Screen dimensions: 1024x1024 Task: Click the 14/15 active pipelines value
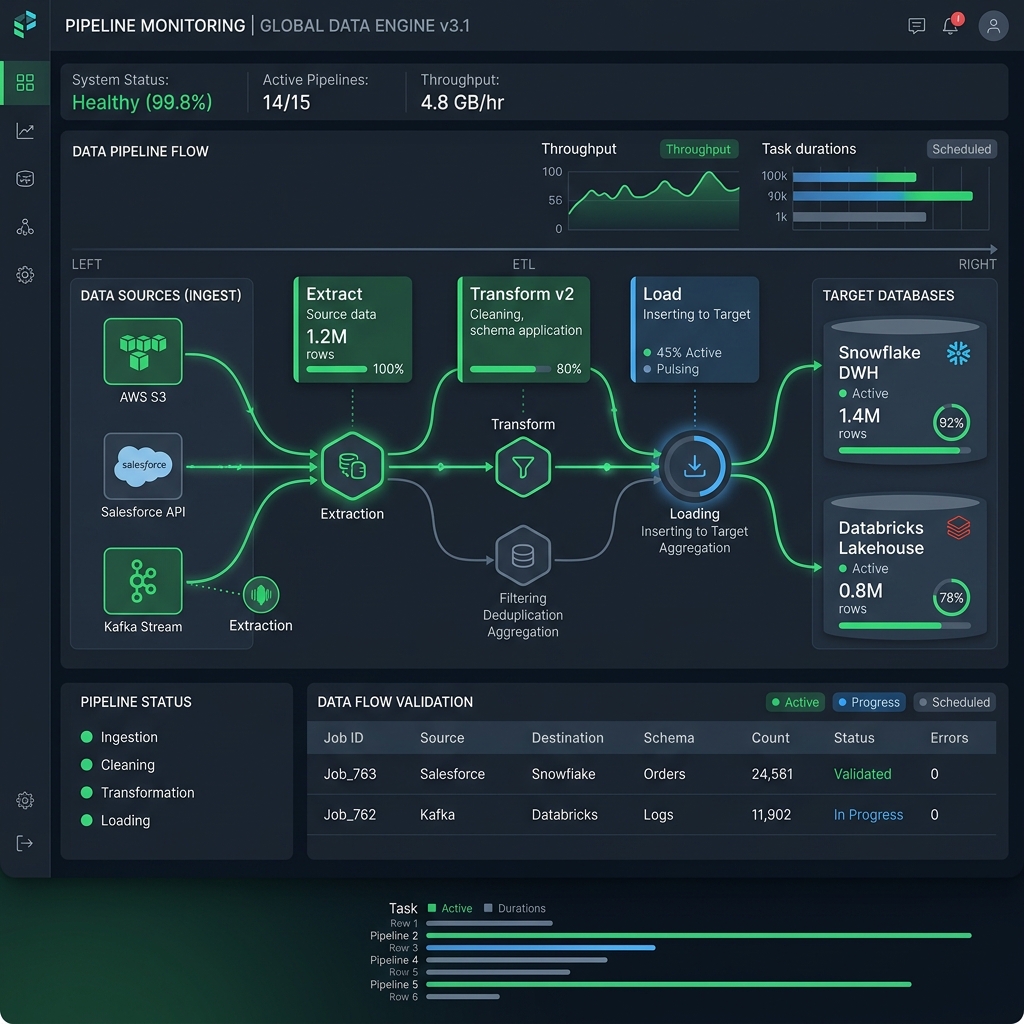tap(286, 103)
